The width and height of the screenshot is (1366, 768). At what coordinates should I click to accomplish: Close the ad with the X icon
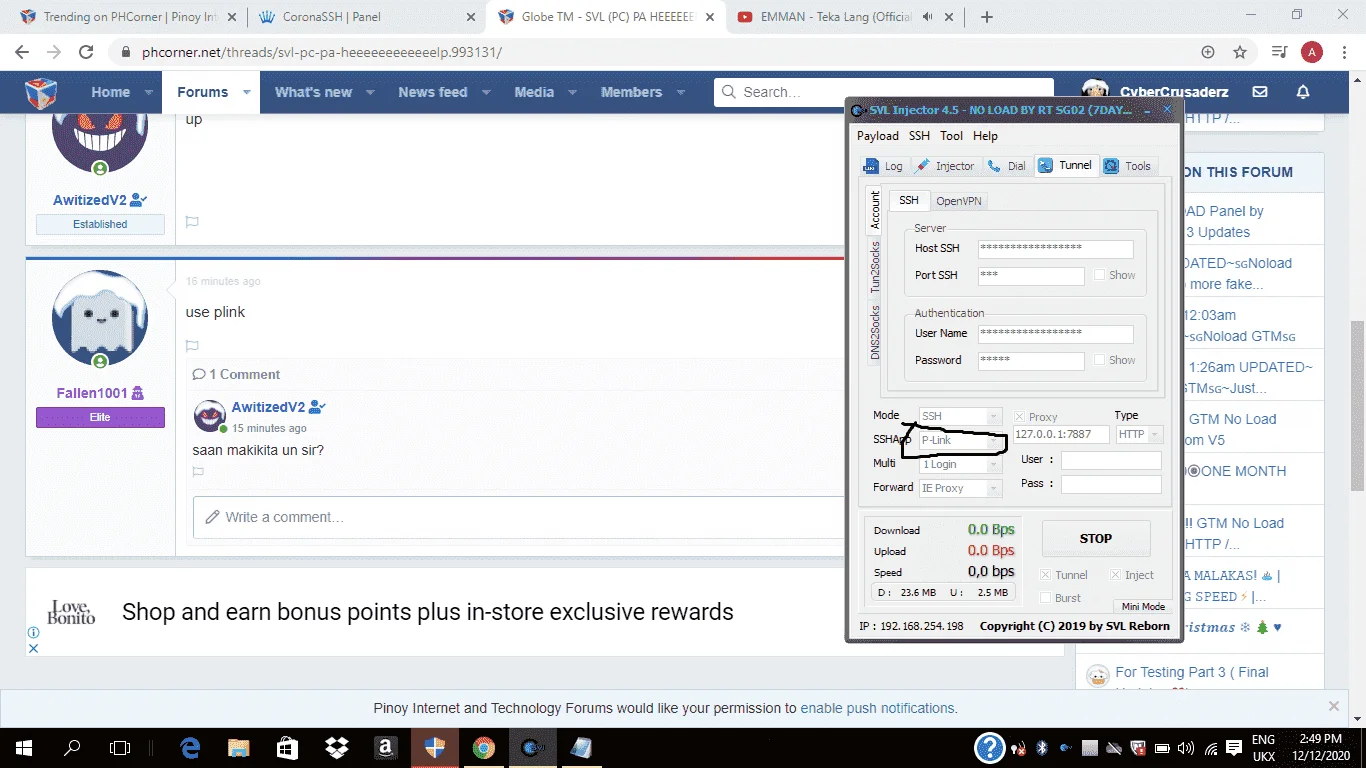pyautogui.click(x=33, y=648)
